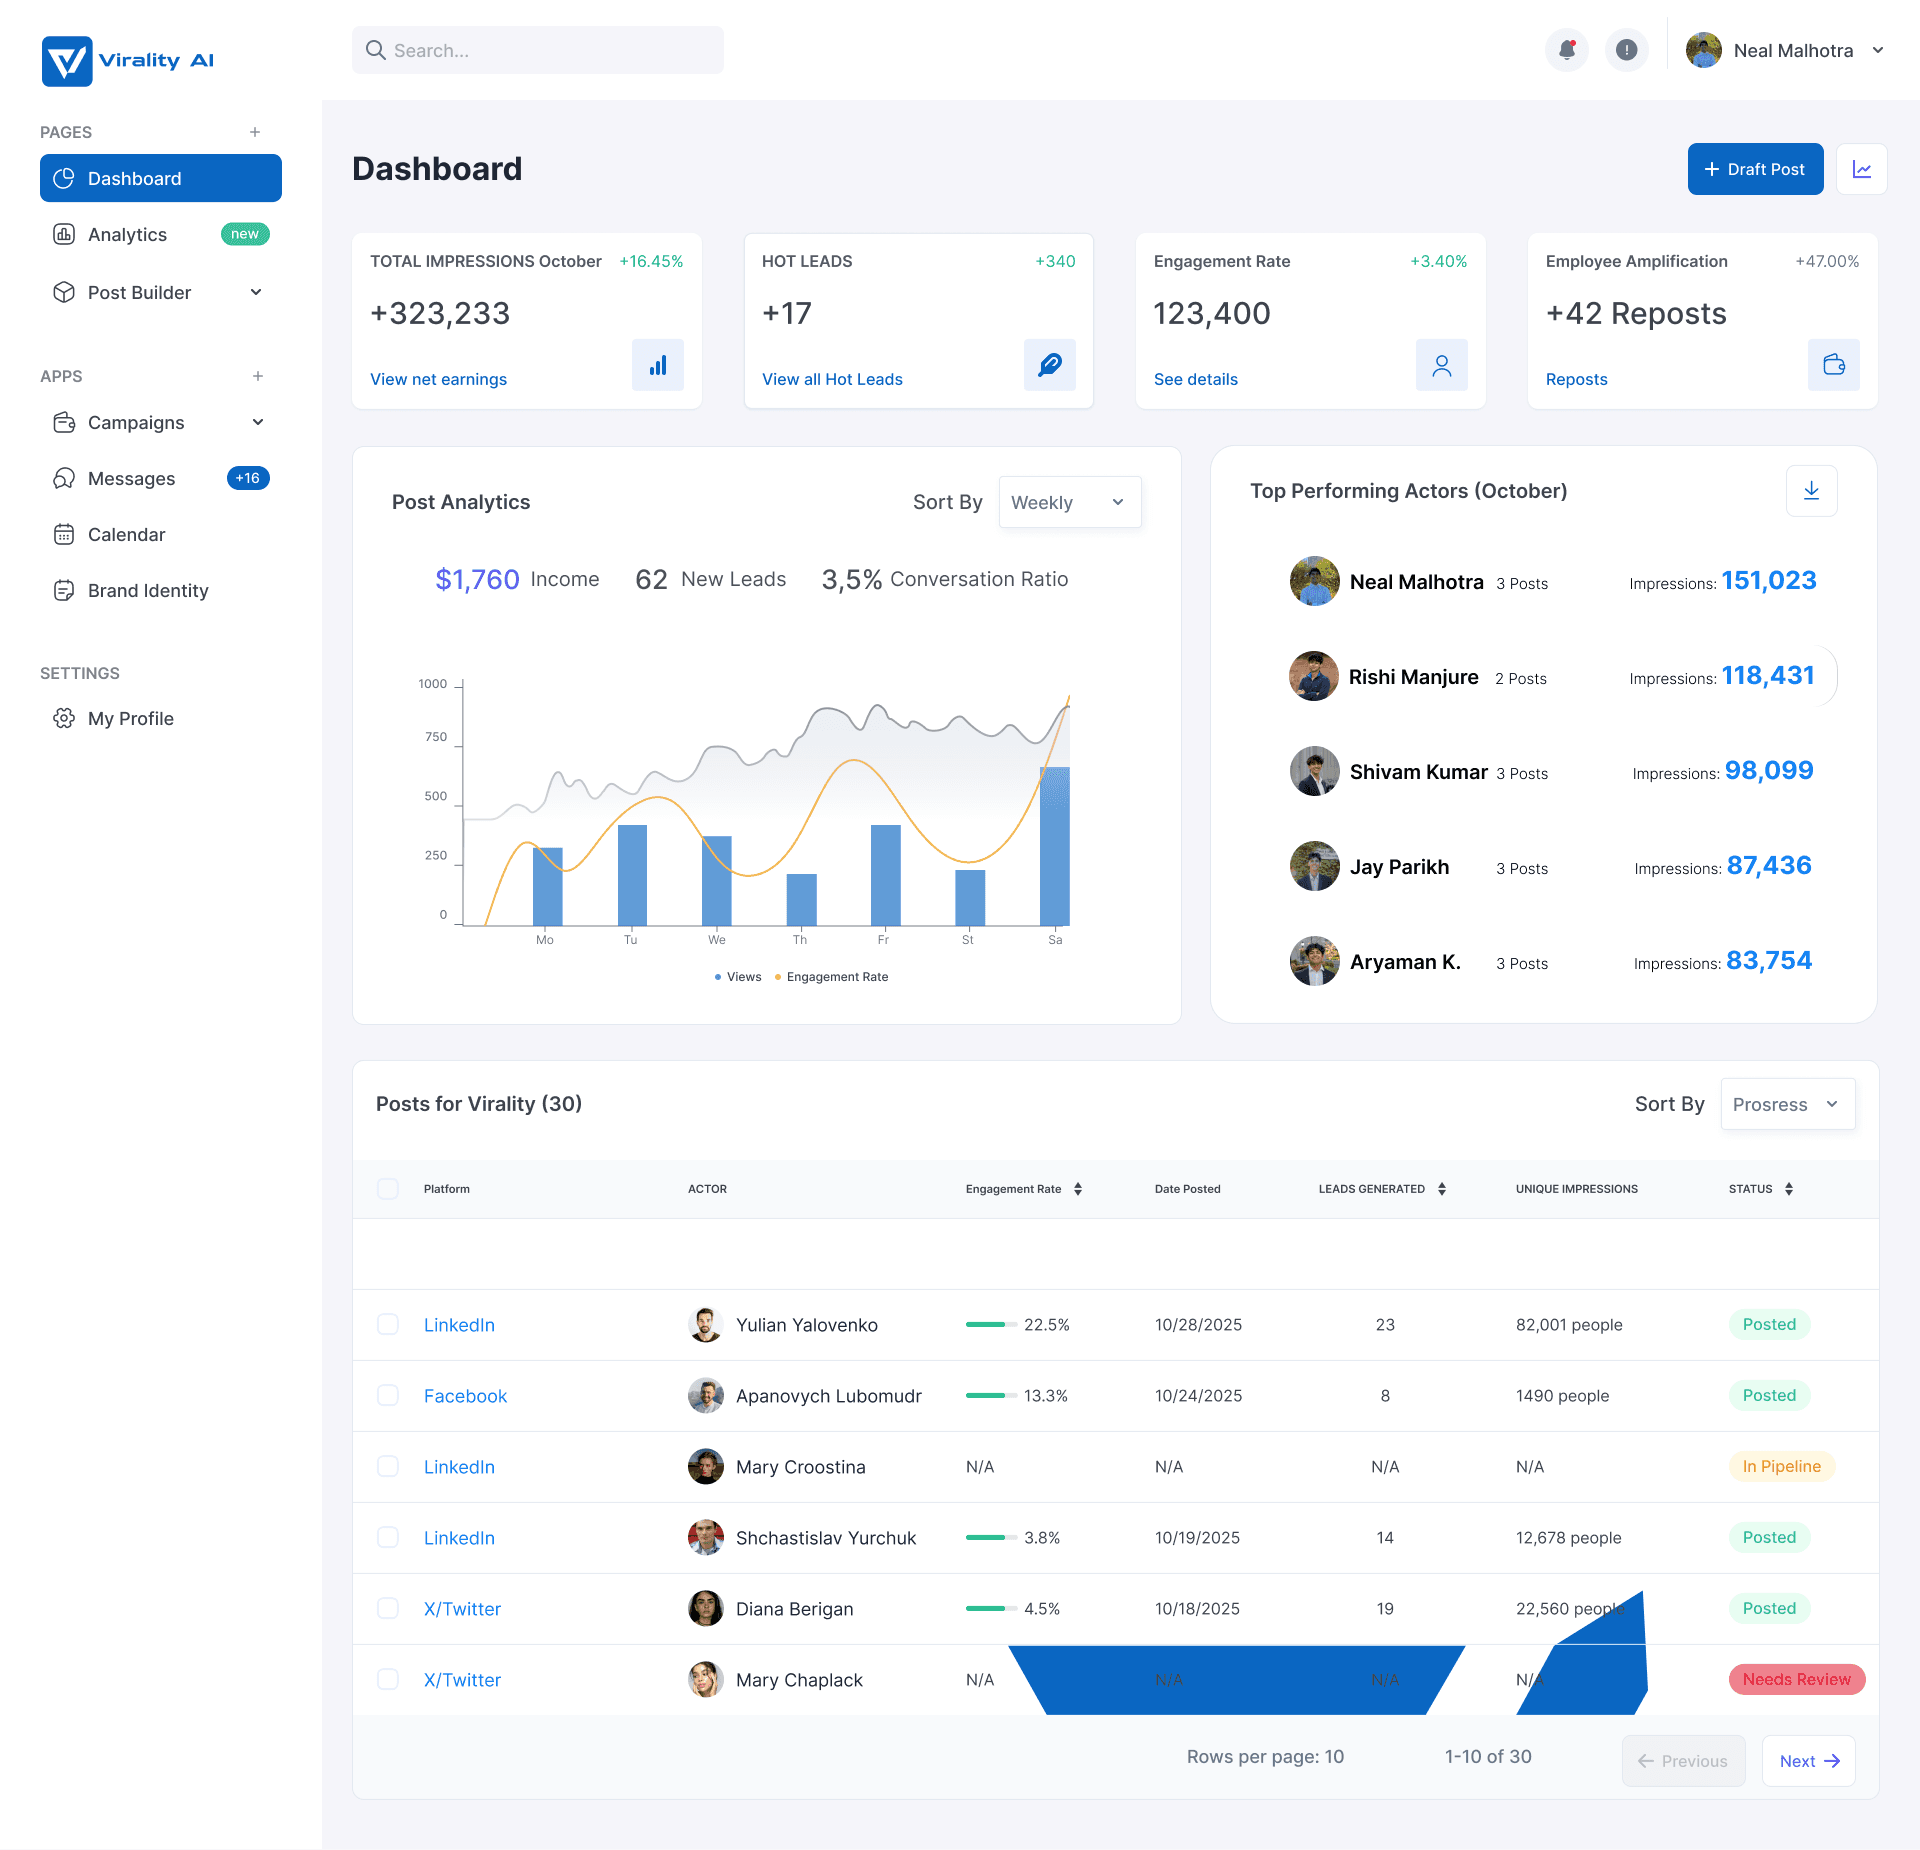Switch to the Analytics page
This screenshot has width=1920, height=1850.
coord(126,234)
